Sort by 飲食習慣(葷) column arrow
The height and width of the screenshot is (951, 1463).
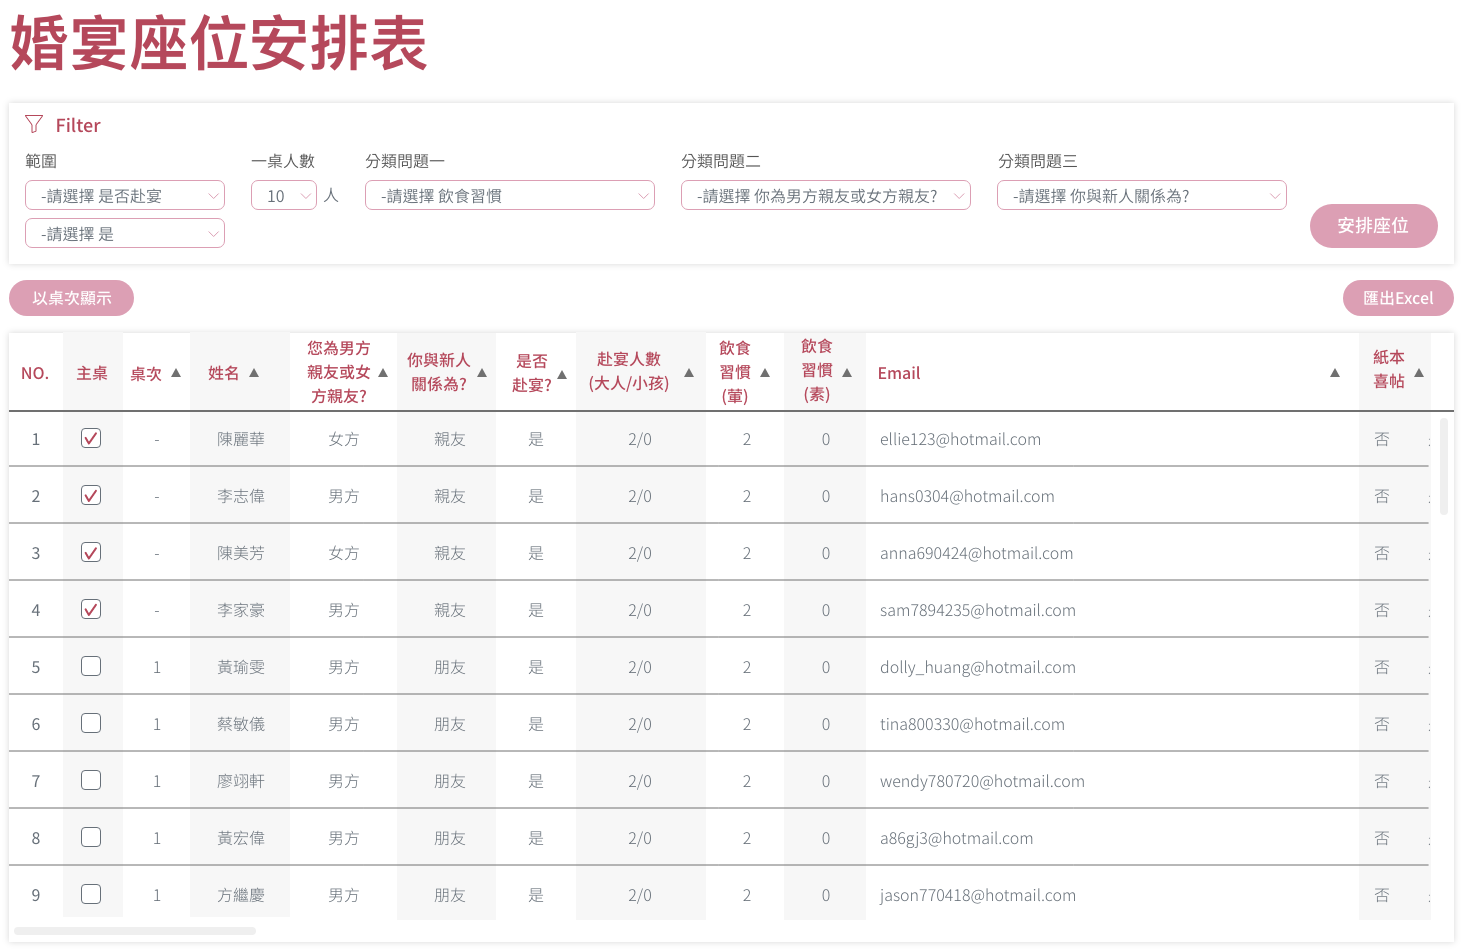click(765, 373)
